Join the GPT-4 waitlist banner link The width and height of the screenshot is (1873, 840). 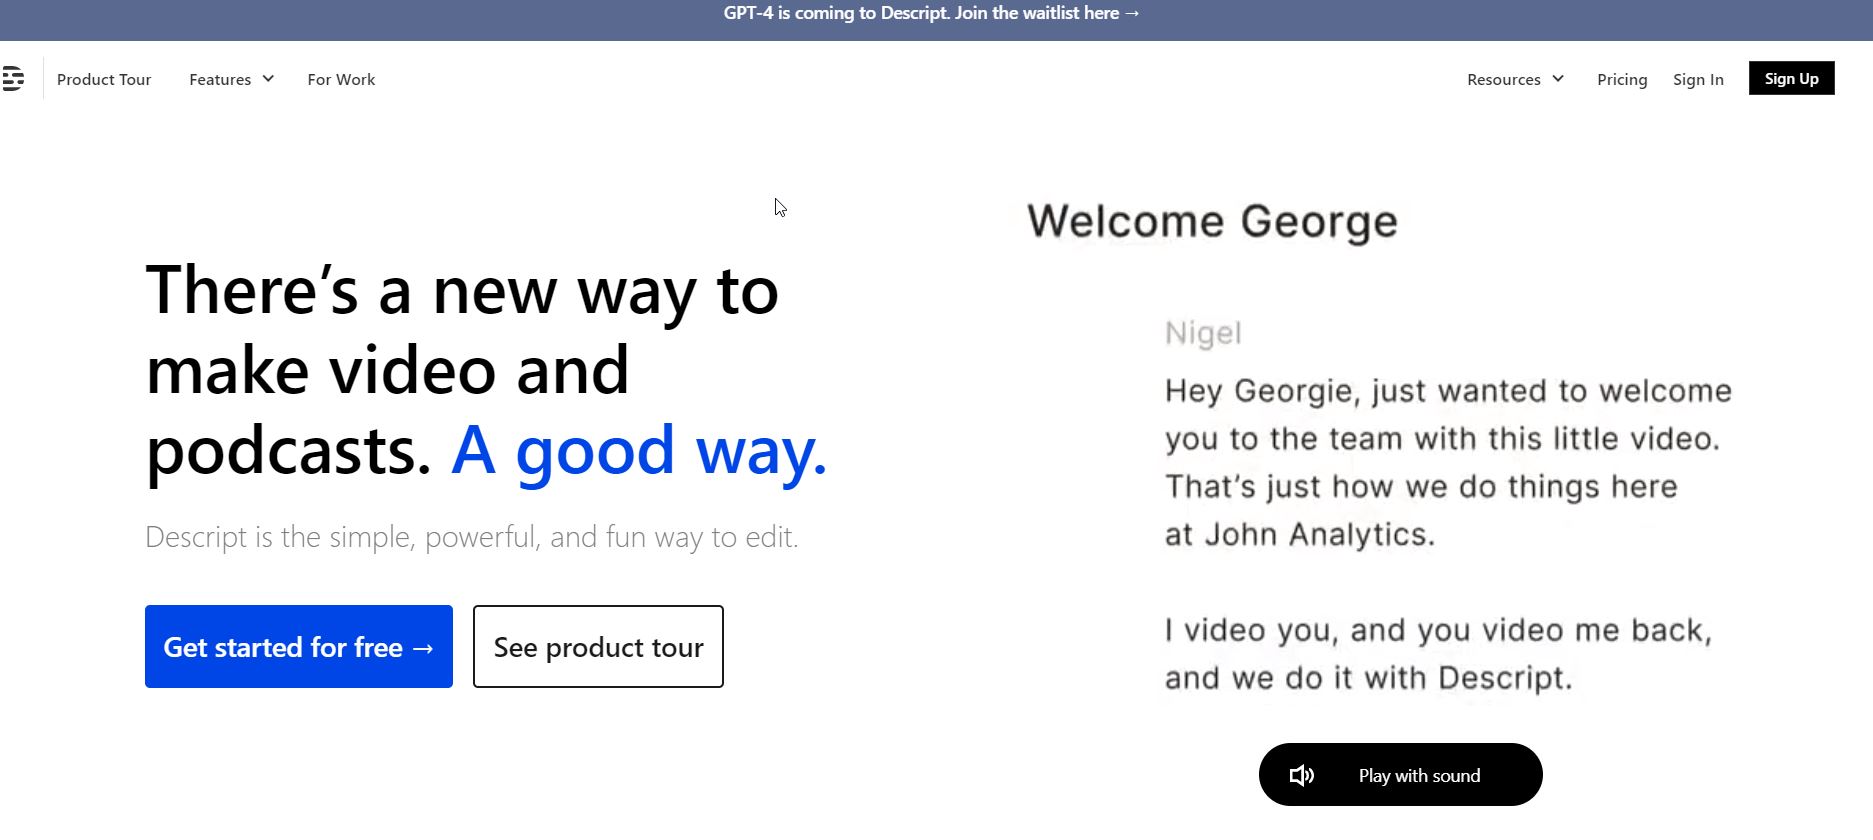931,13
